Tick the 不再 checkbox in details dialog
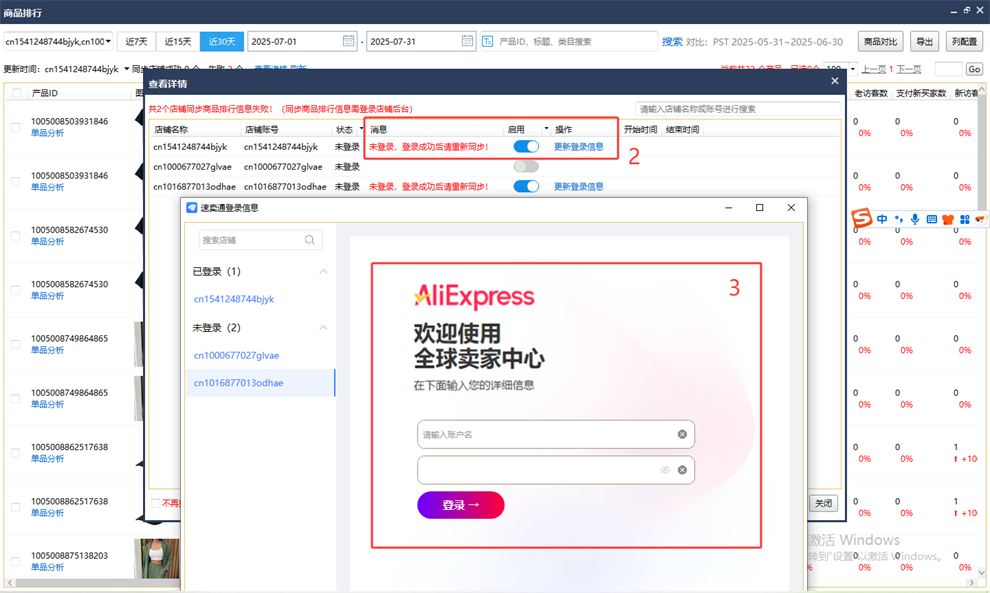This screenshot has height=593, width=990. point(155,503)
